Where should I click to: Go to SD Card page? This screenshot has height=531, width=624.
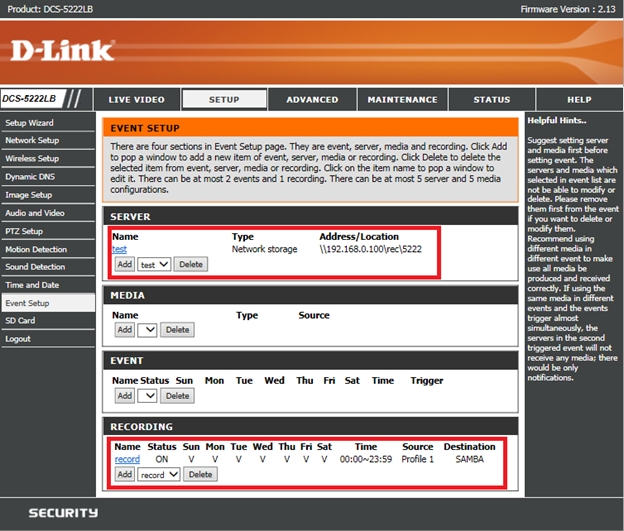tap(20, 320)
